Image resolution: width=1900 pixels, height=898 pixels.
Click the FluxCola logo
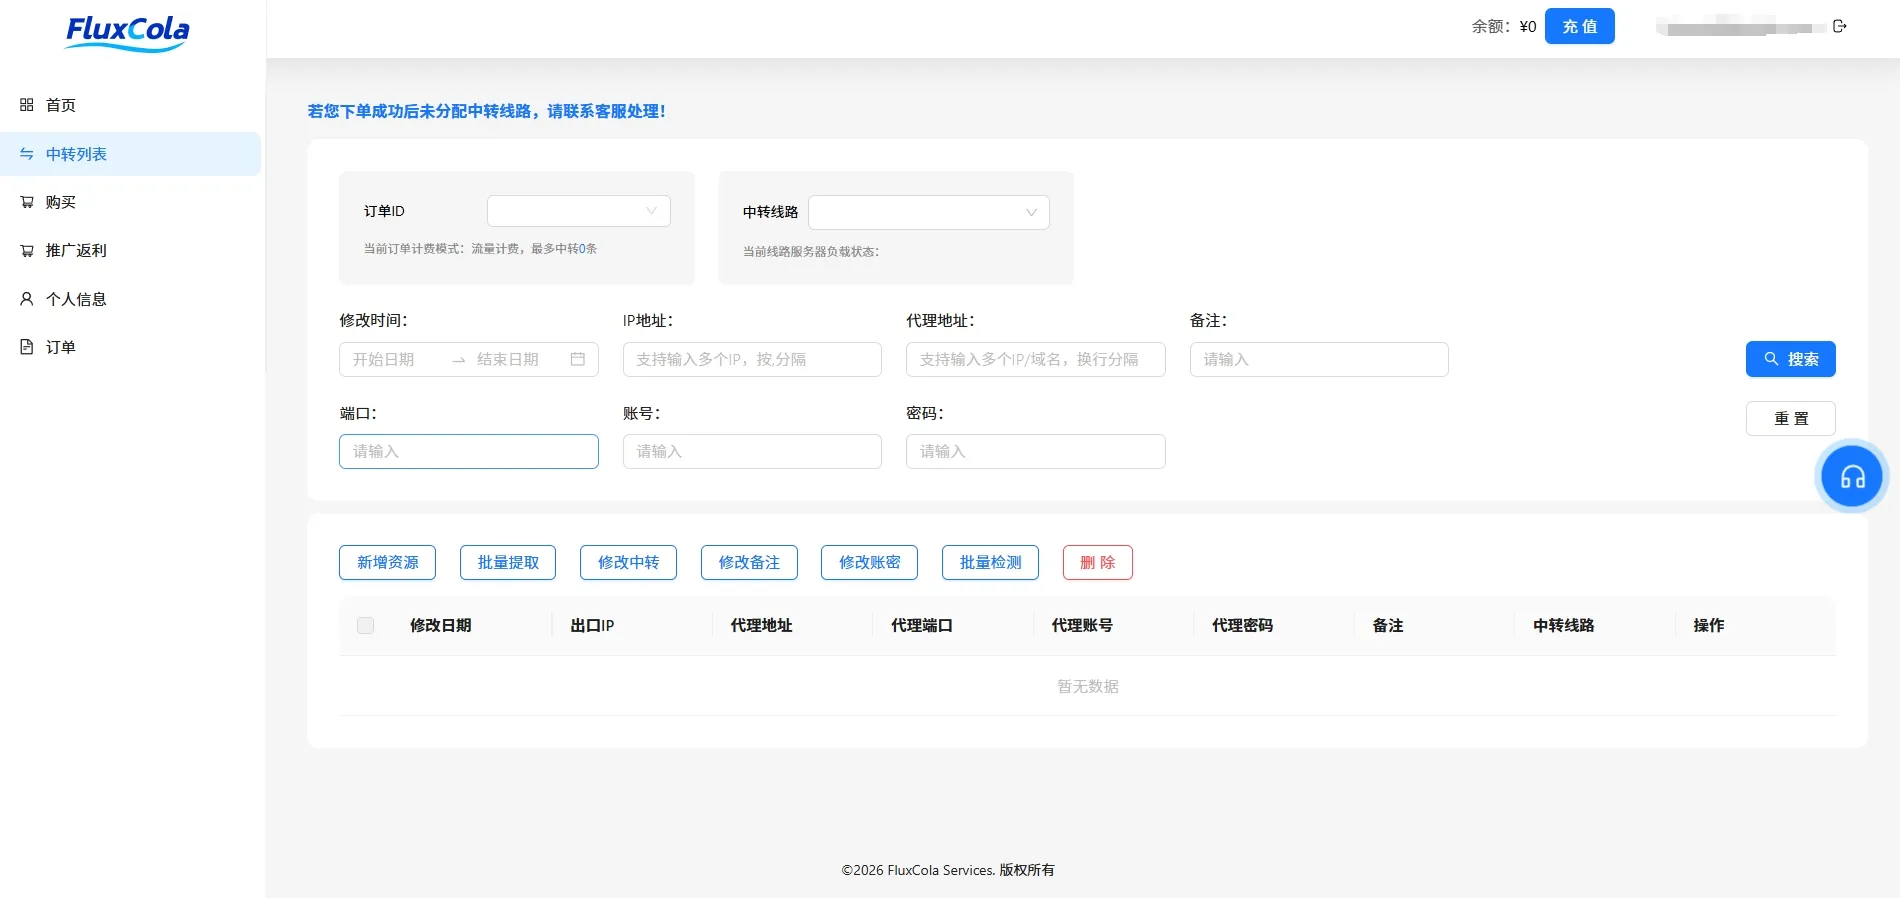(x=127, y=33)
